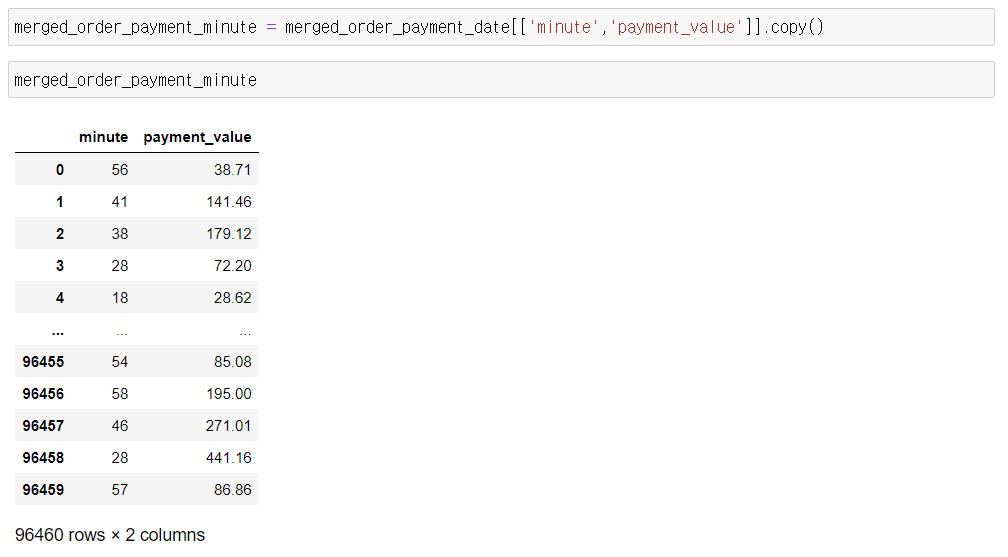Click row index 96455
This screenshot has height=557, width=1008.
[x=43, y=362]
